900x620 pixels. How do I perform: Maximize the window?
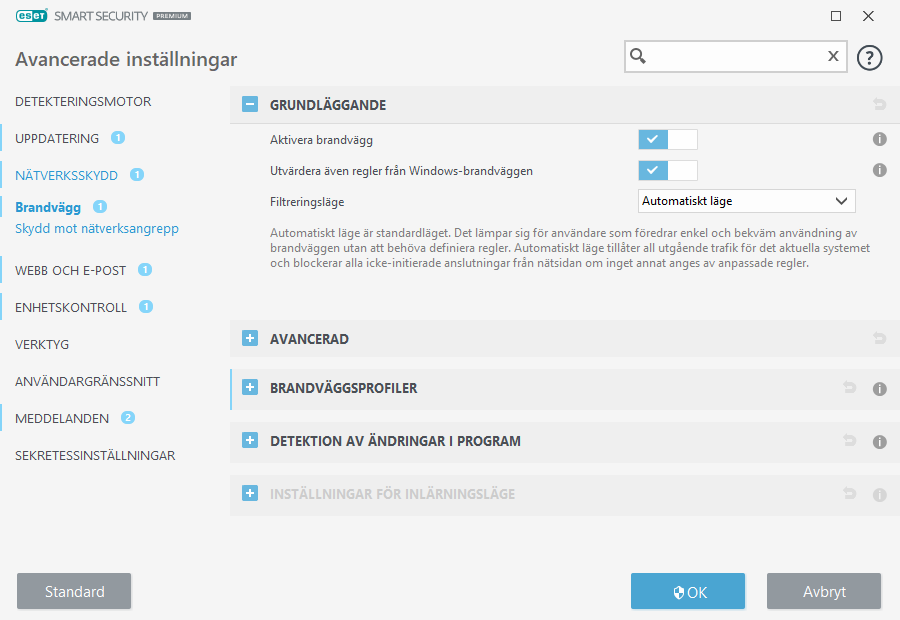[x=836, y=16]
